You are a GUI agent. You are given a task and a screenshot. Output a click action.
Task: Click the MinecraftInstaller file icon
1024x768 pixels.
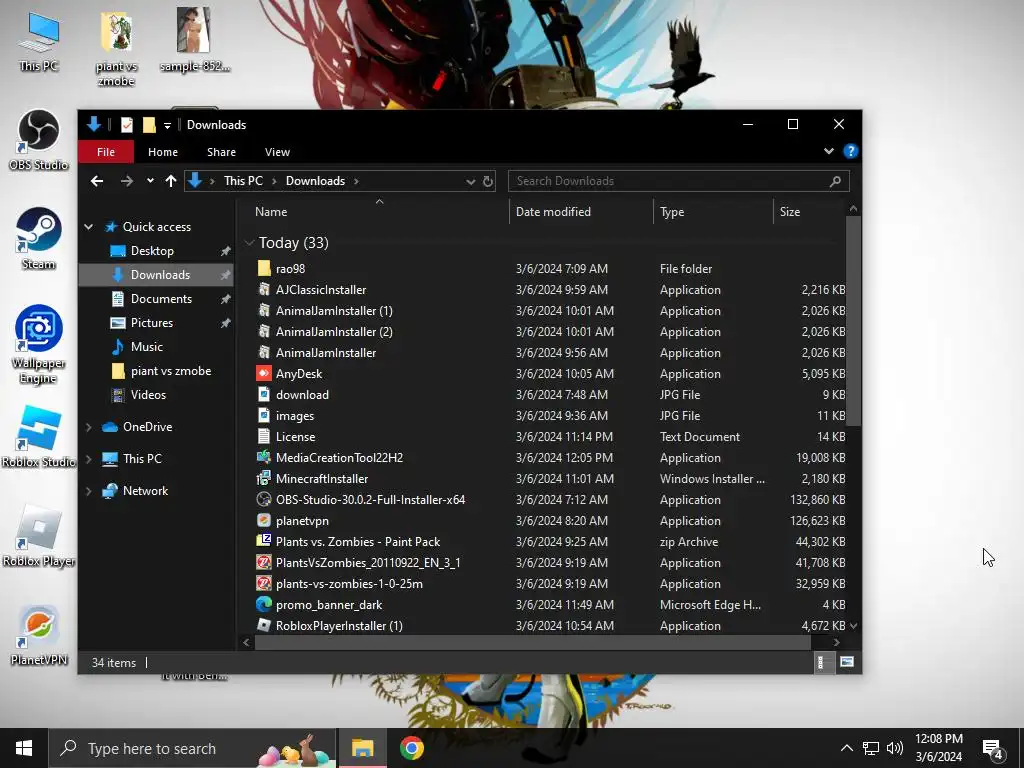(264, 479)
